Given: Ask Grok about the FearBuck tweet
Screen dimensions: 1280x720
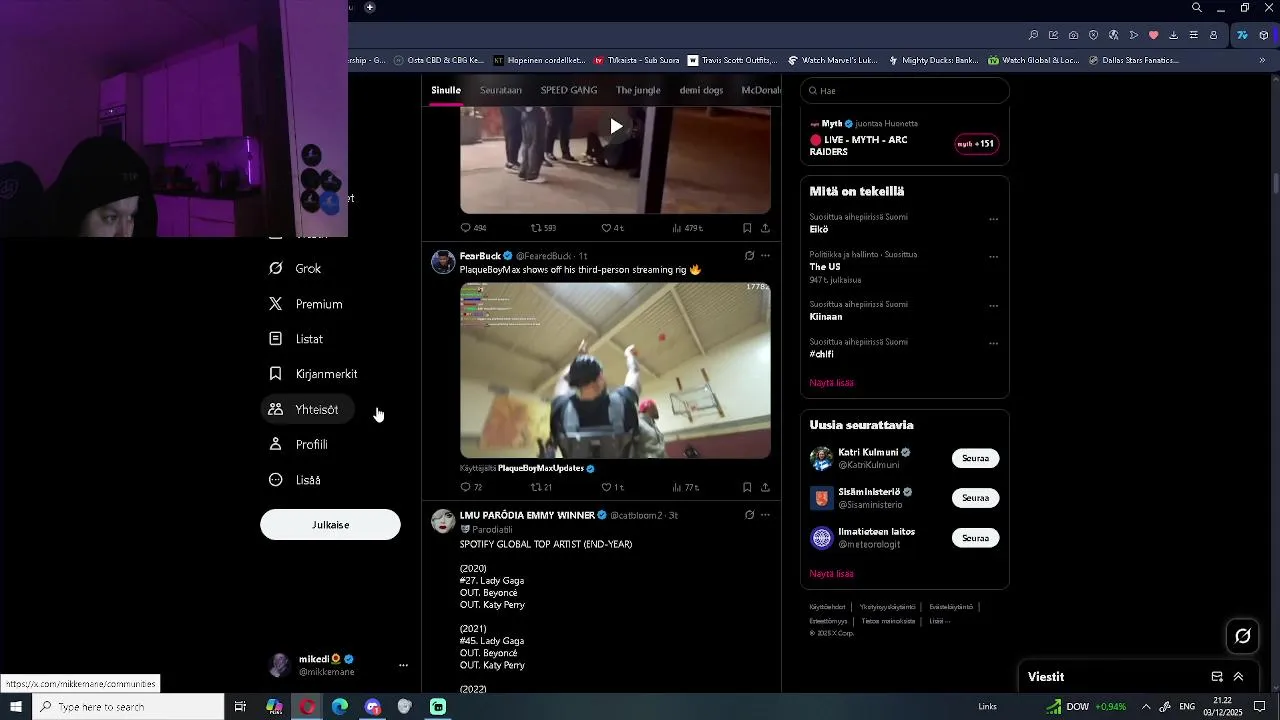Looking at the screenshot, I should coord(749,256).
